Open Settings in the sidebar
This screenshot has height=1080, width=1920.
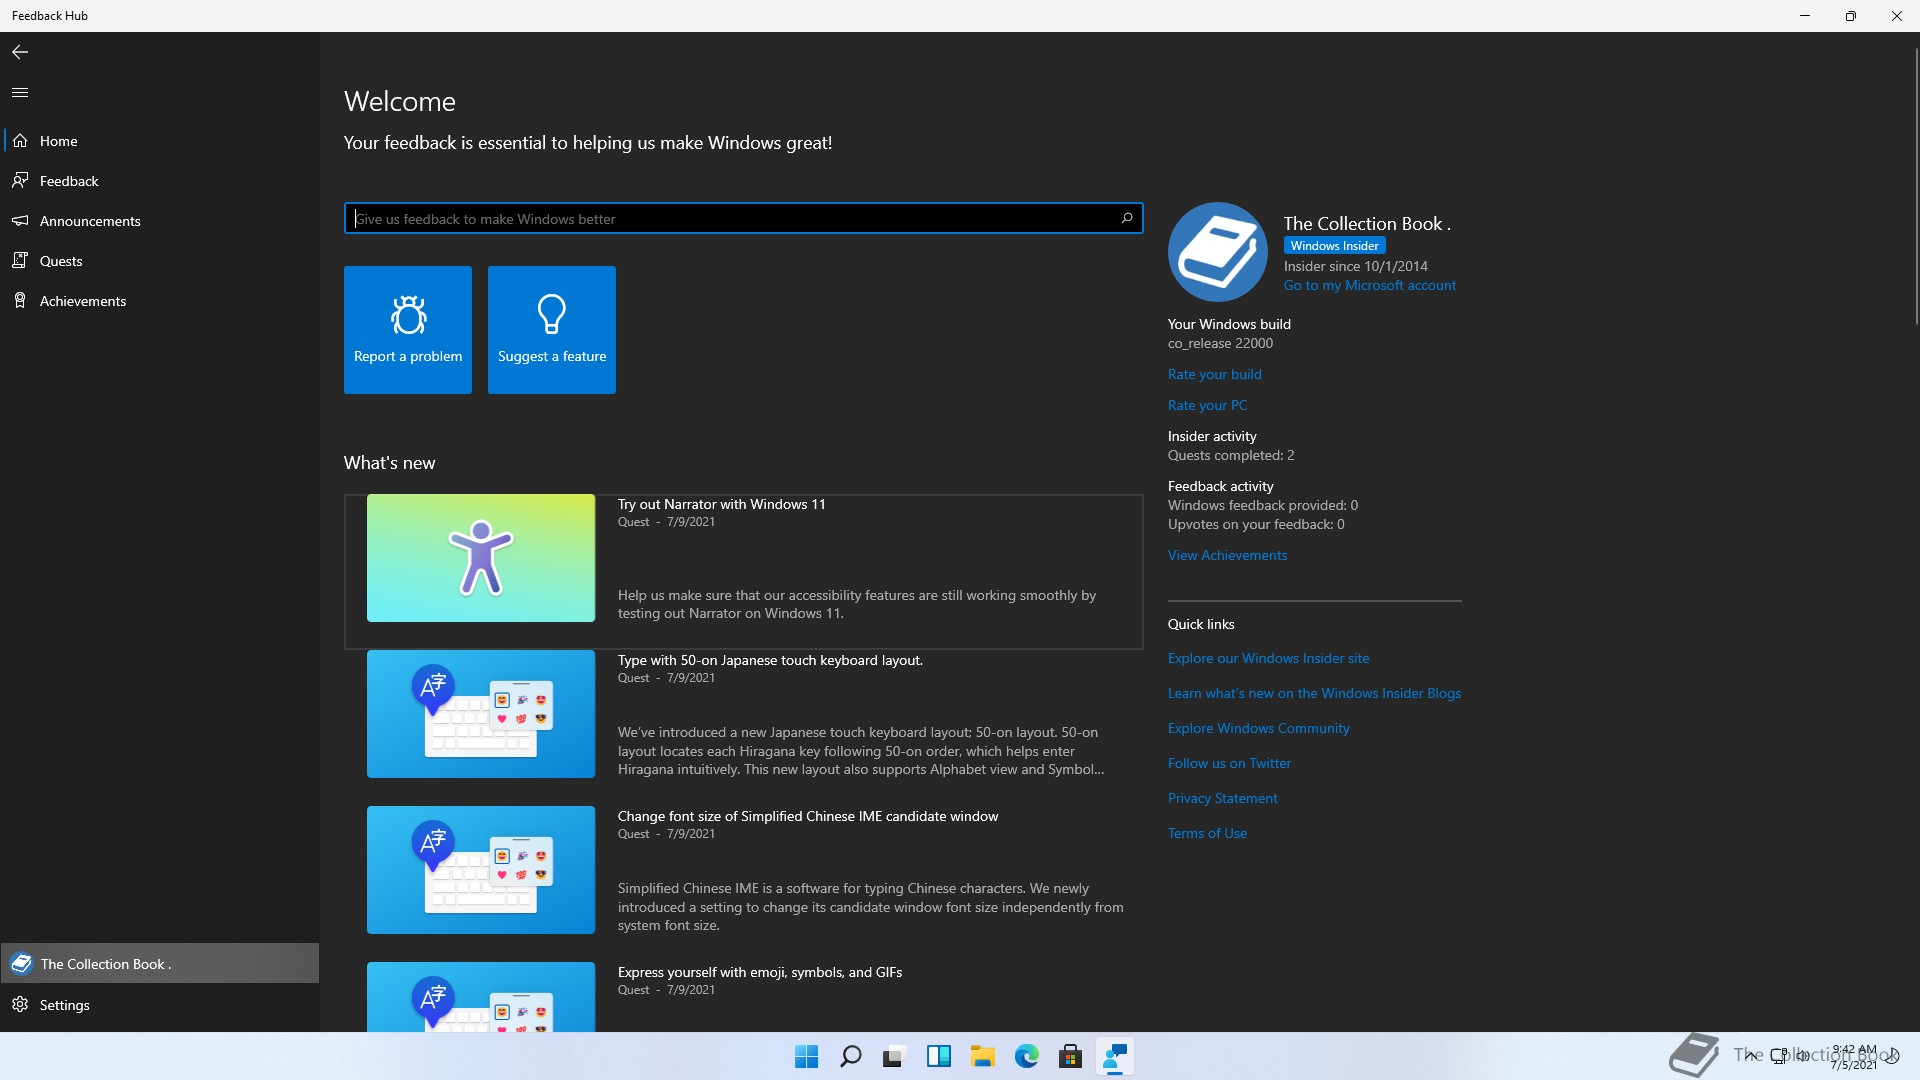[160, 1005]
